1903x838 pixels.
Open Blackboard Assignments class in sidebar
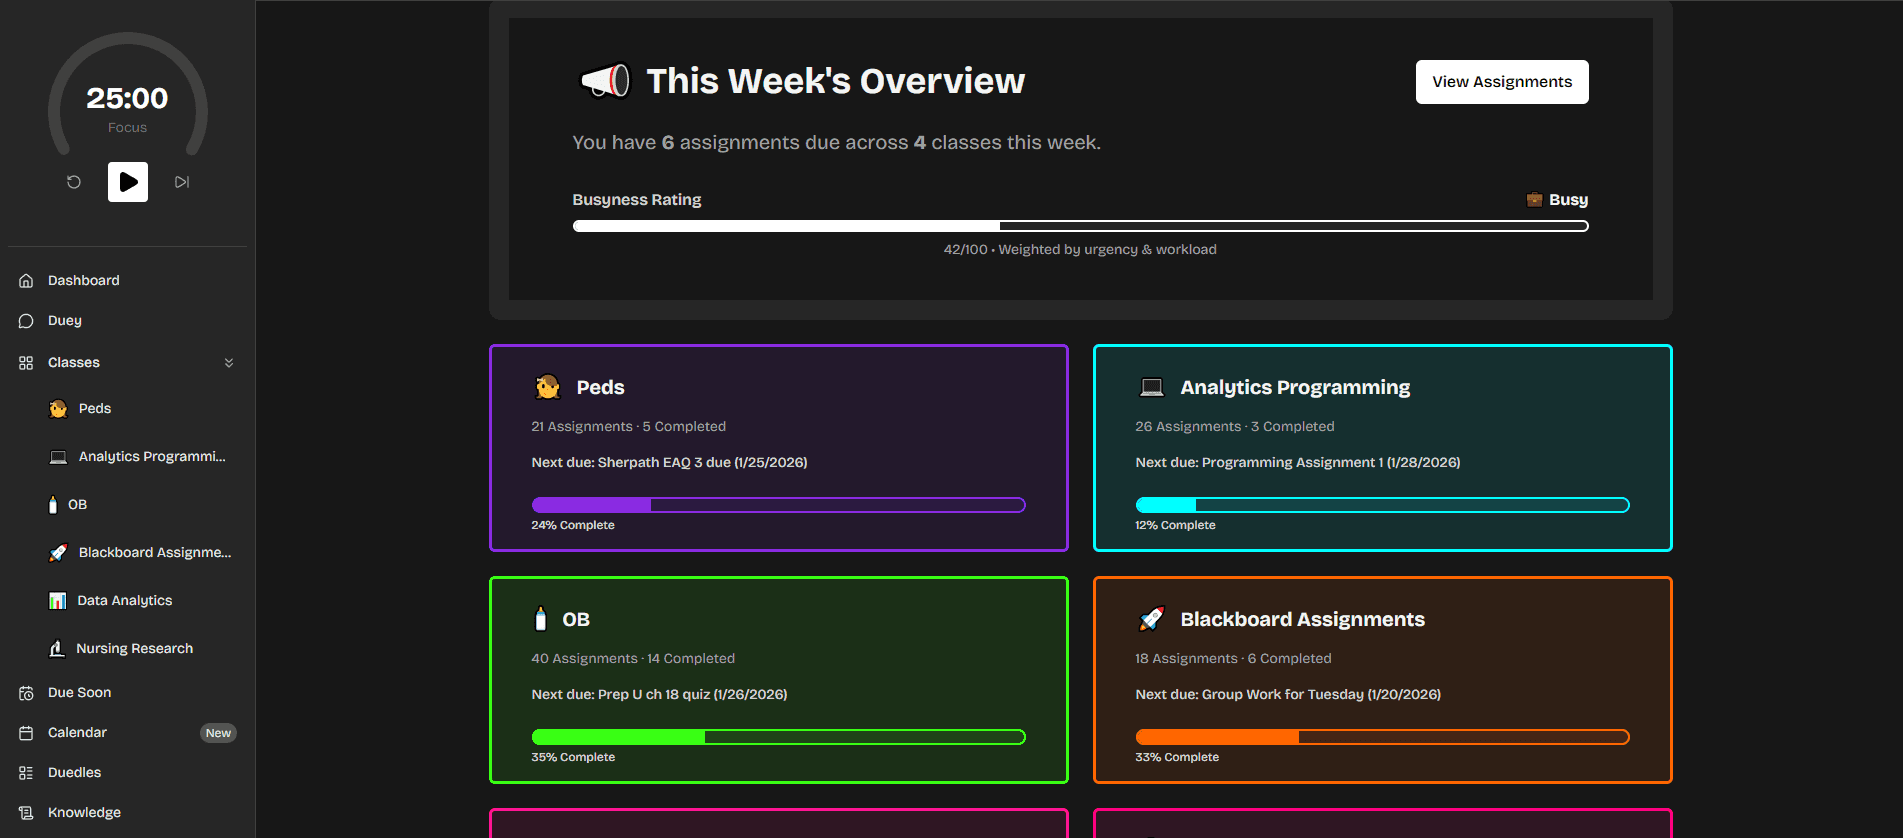155,553
